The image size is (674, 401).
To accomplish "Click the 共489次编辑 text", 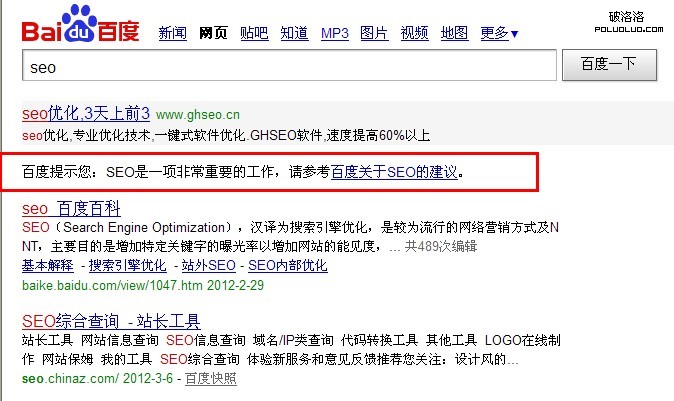I will 441,246.
